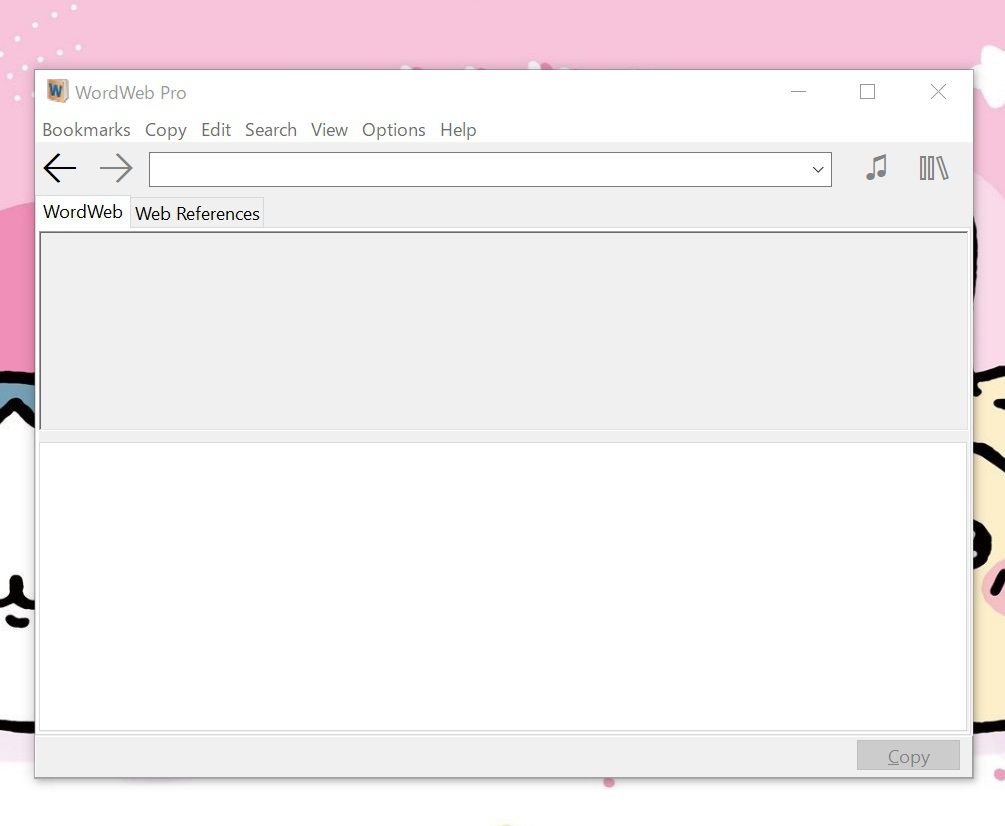Expand the word lookup dropdown arrow
The height and width of the screenshot is (826, 1005).
[818, 170]
